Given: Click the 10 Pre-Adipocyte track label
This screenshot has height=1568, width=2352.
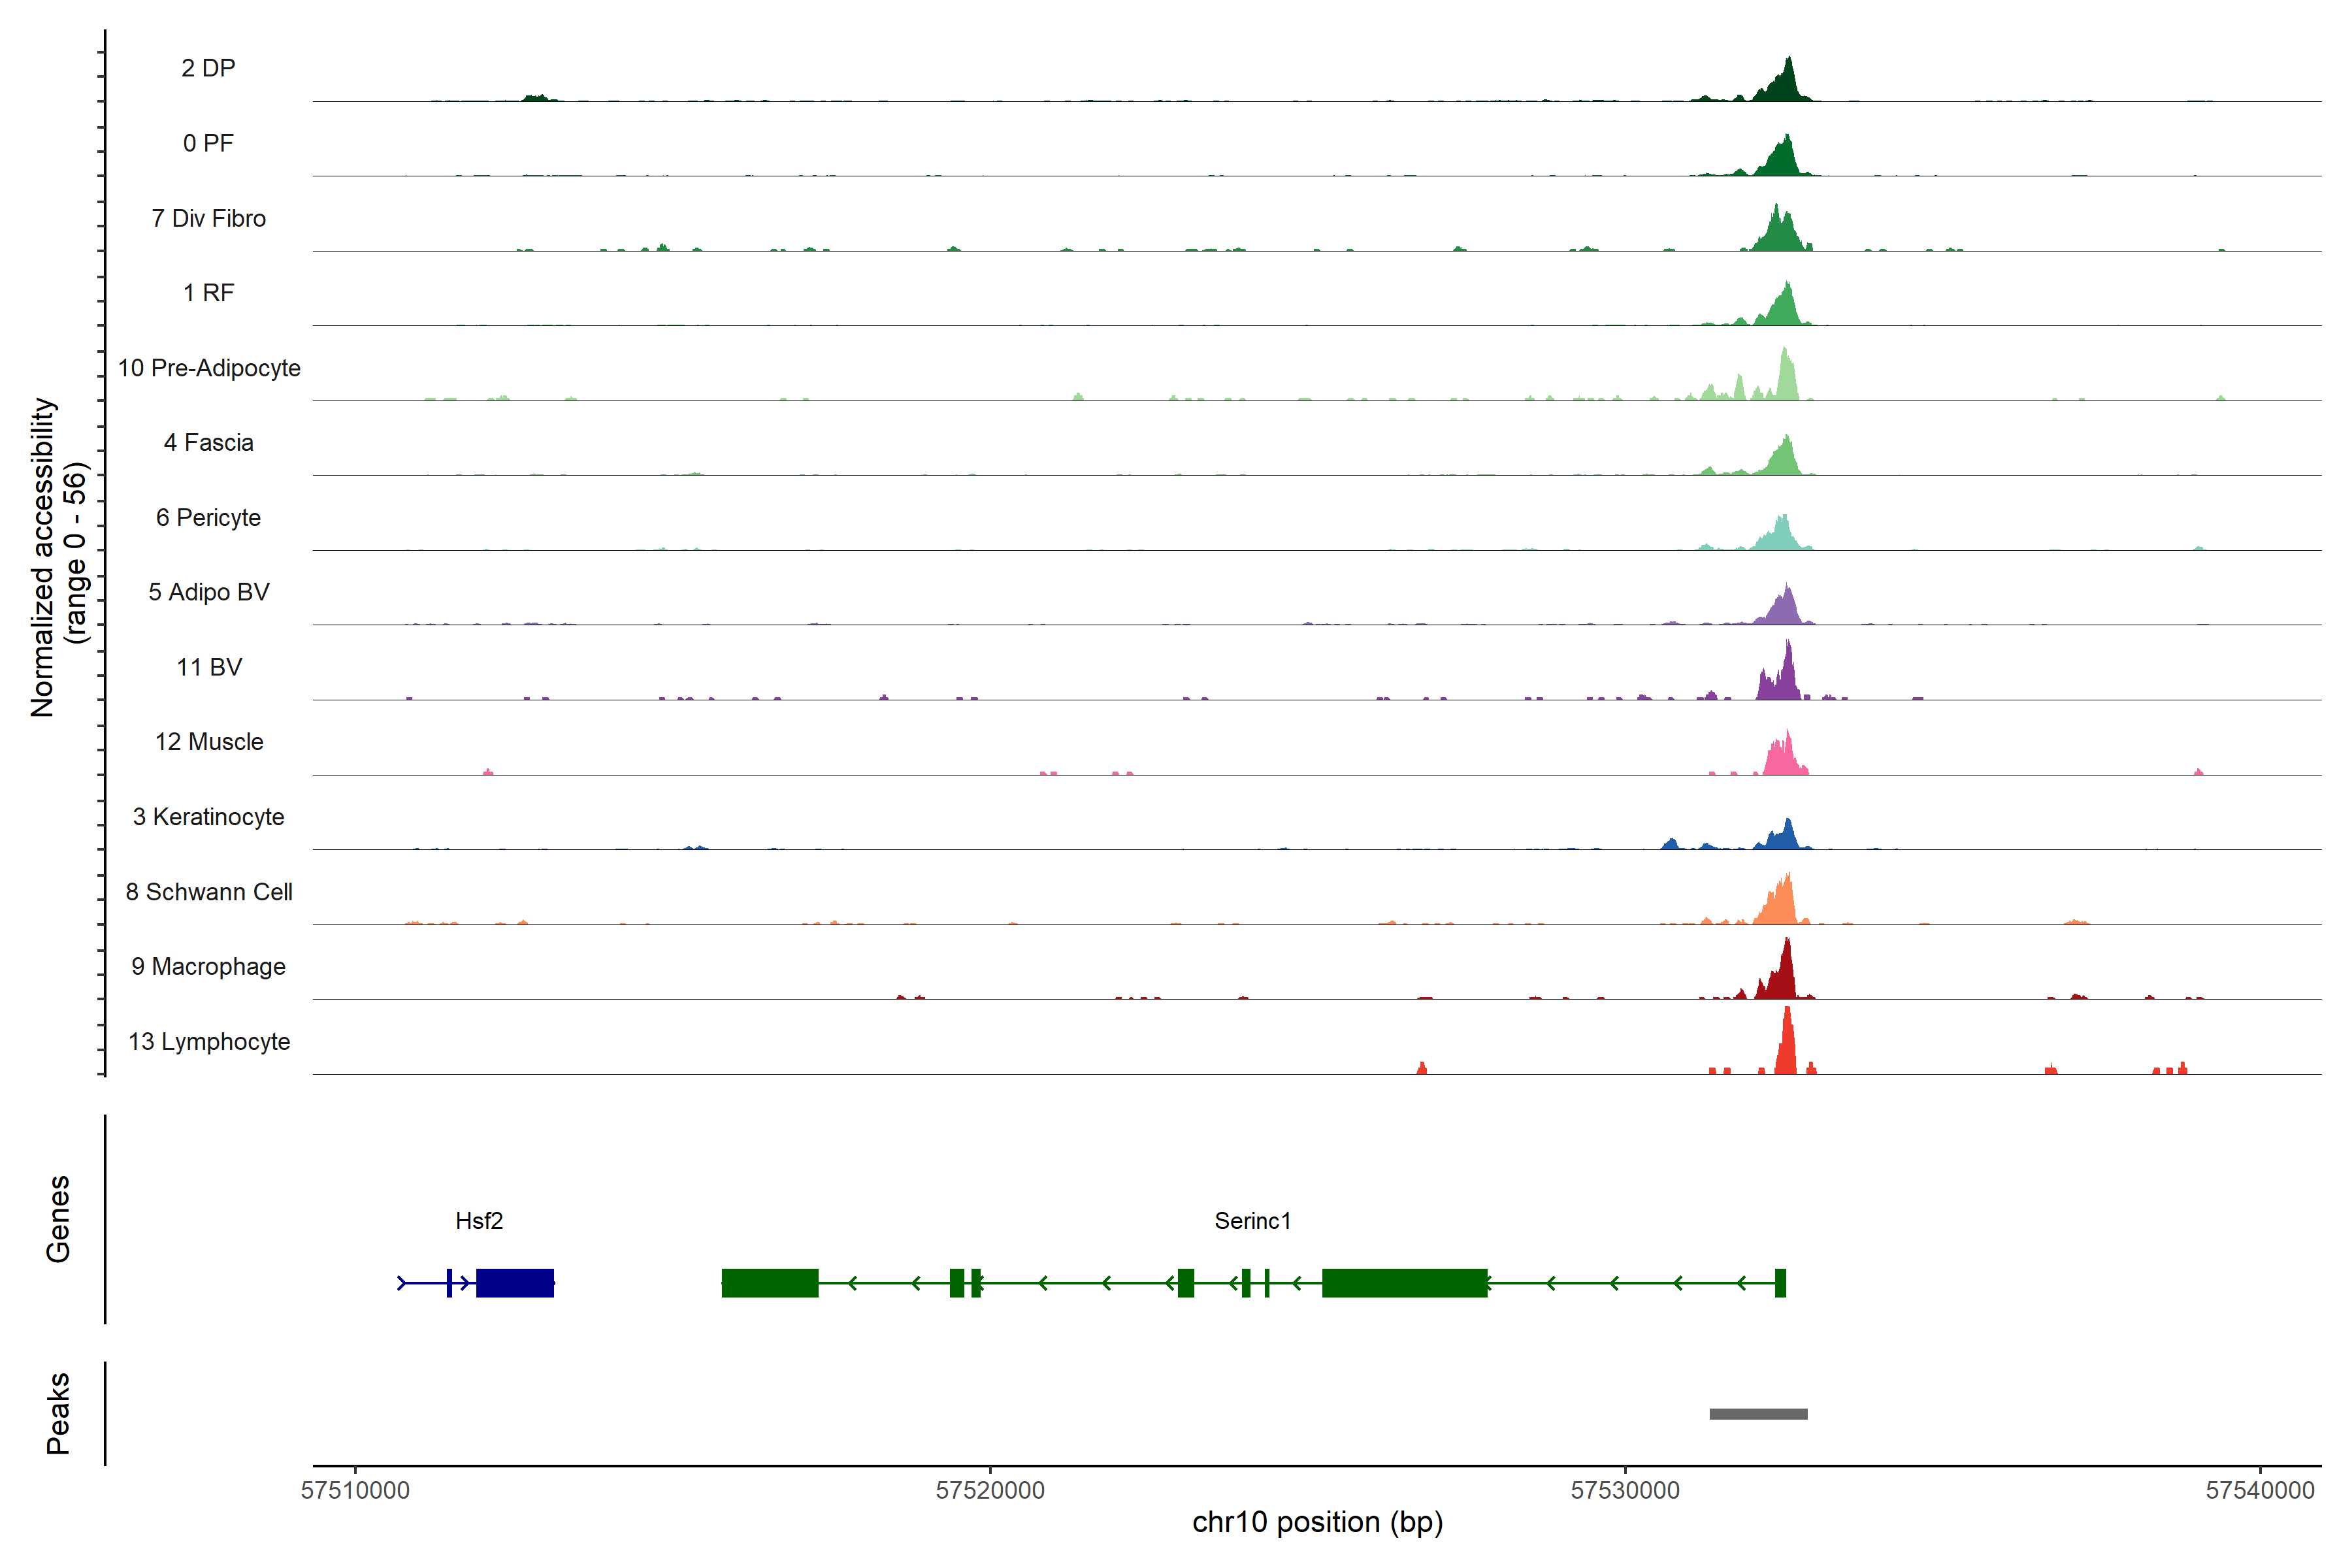Looking at the screenshot, I should coord(209,368).
